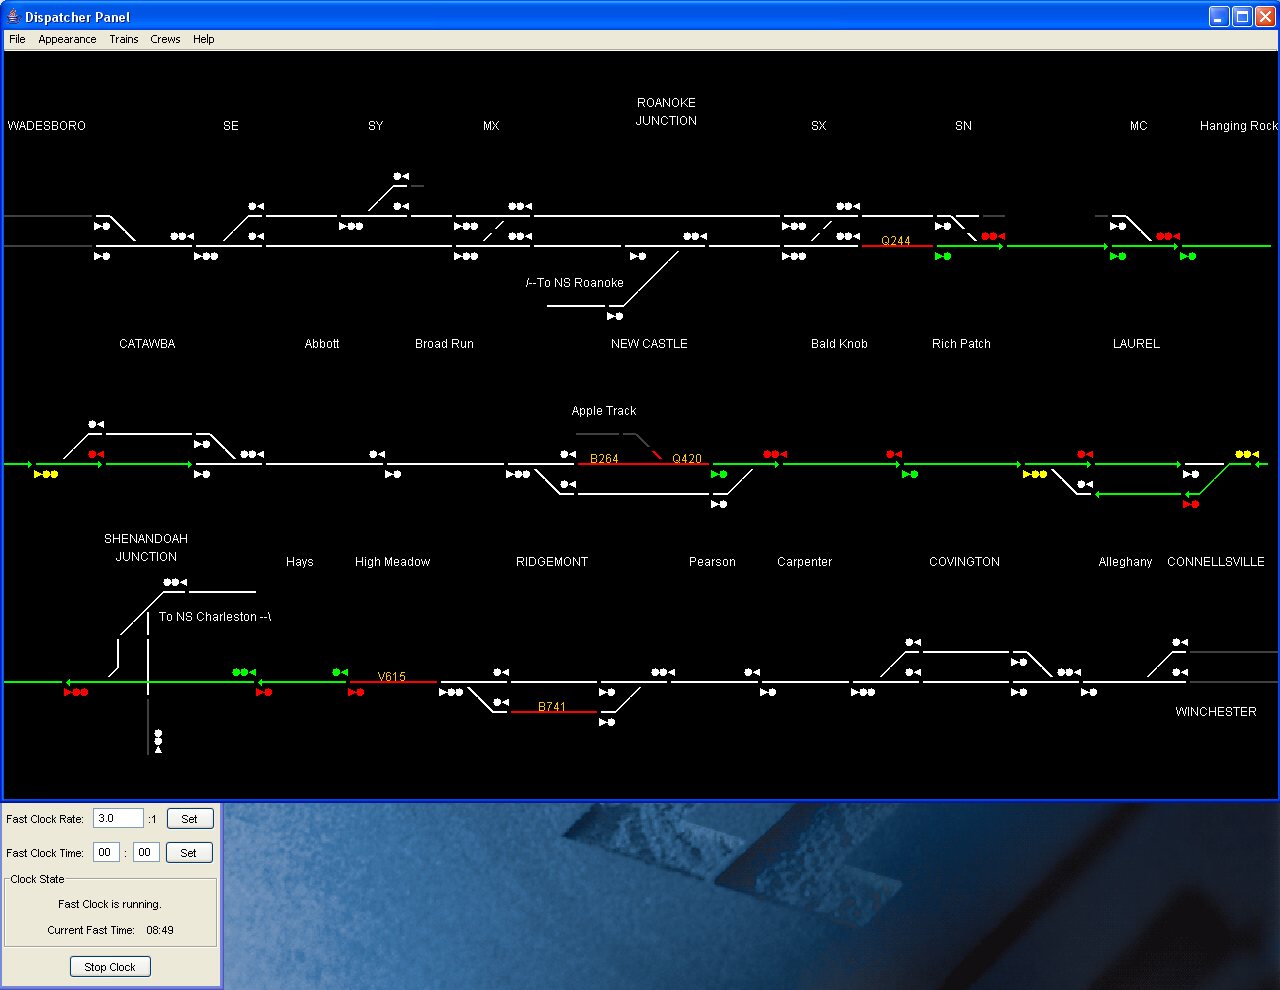Select train label B741 on Ridgemont siding

click(552, 707)
